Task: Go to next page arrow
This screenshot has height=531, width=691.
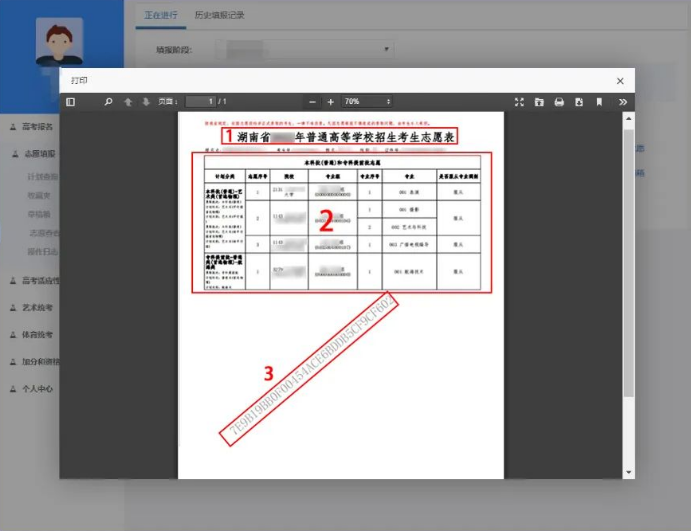Action: [x=146, y=102]
